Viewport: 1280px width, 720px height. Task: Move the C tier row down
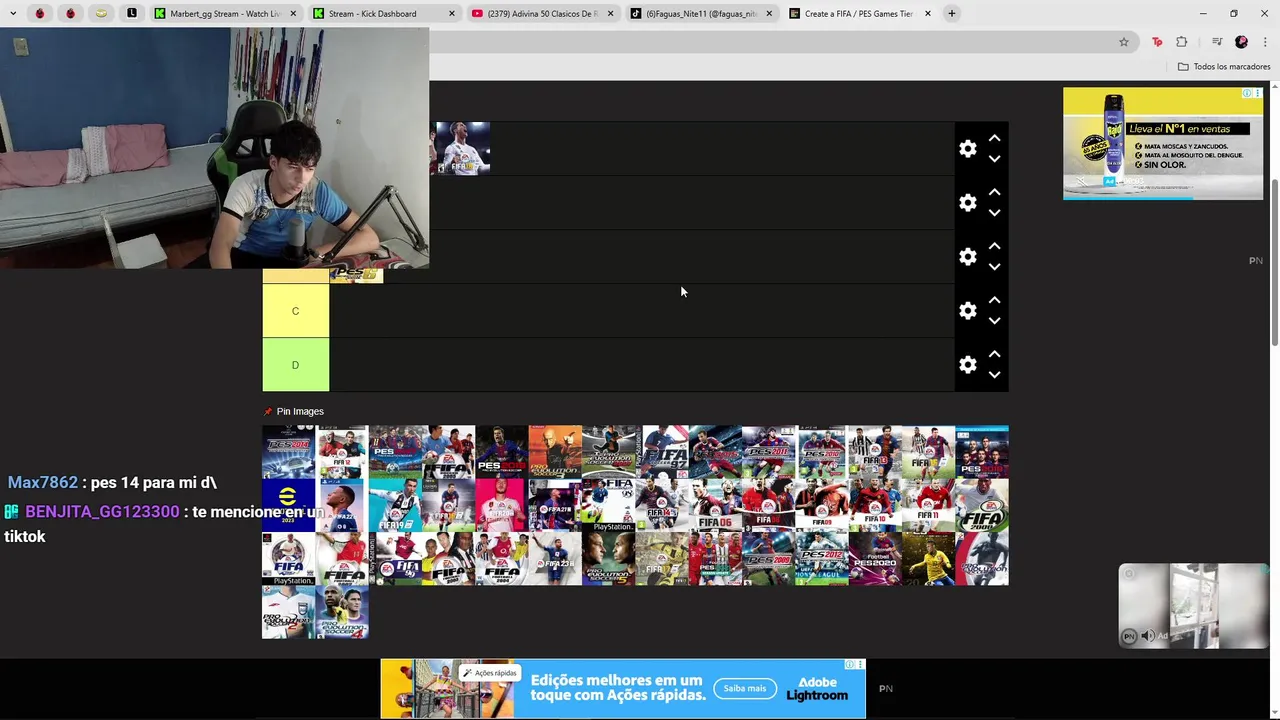point(994,321)
